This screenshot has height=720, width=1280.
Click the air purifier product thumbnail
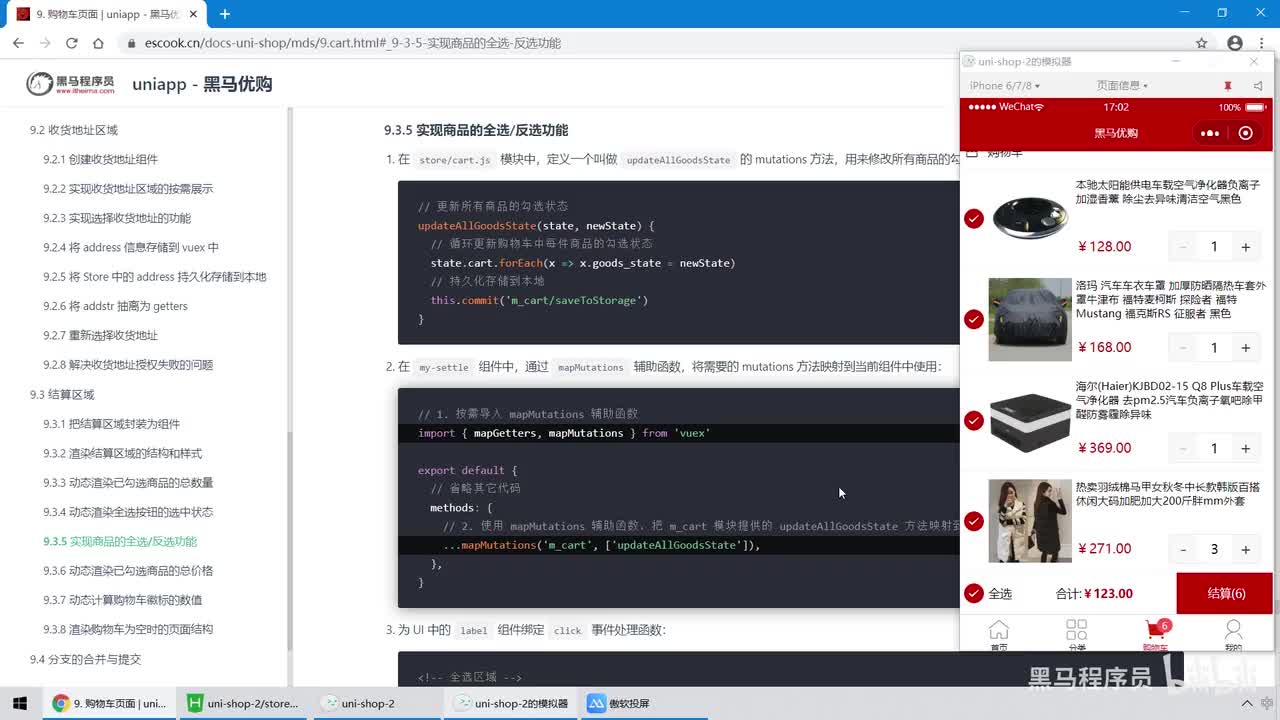[1030, 218]
